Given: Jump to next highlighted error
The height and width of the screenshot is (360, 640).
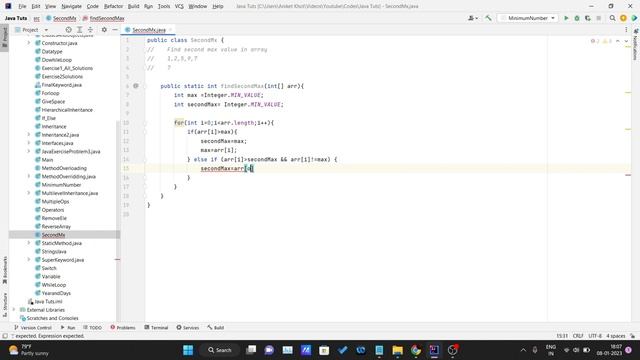Looking at the screenshot, I should click(x=626, y=41).
